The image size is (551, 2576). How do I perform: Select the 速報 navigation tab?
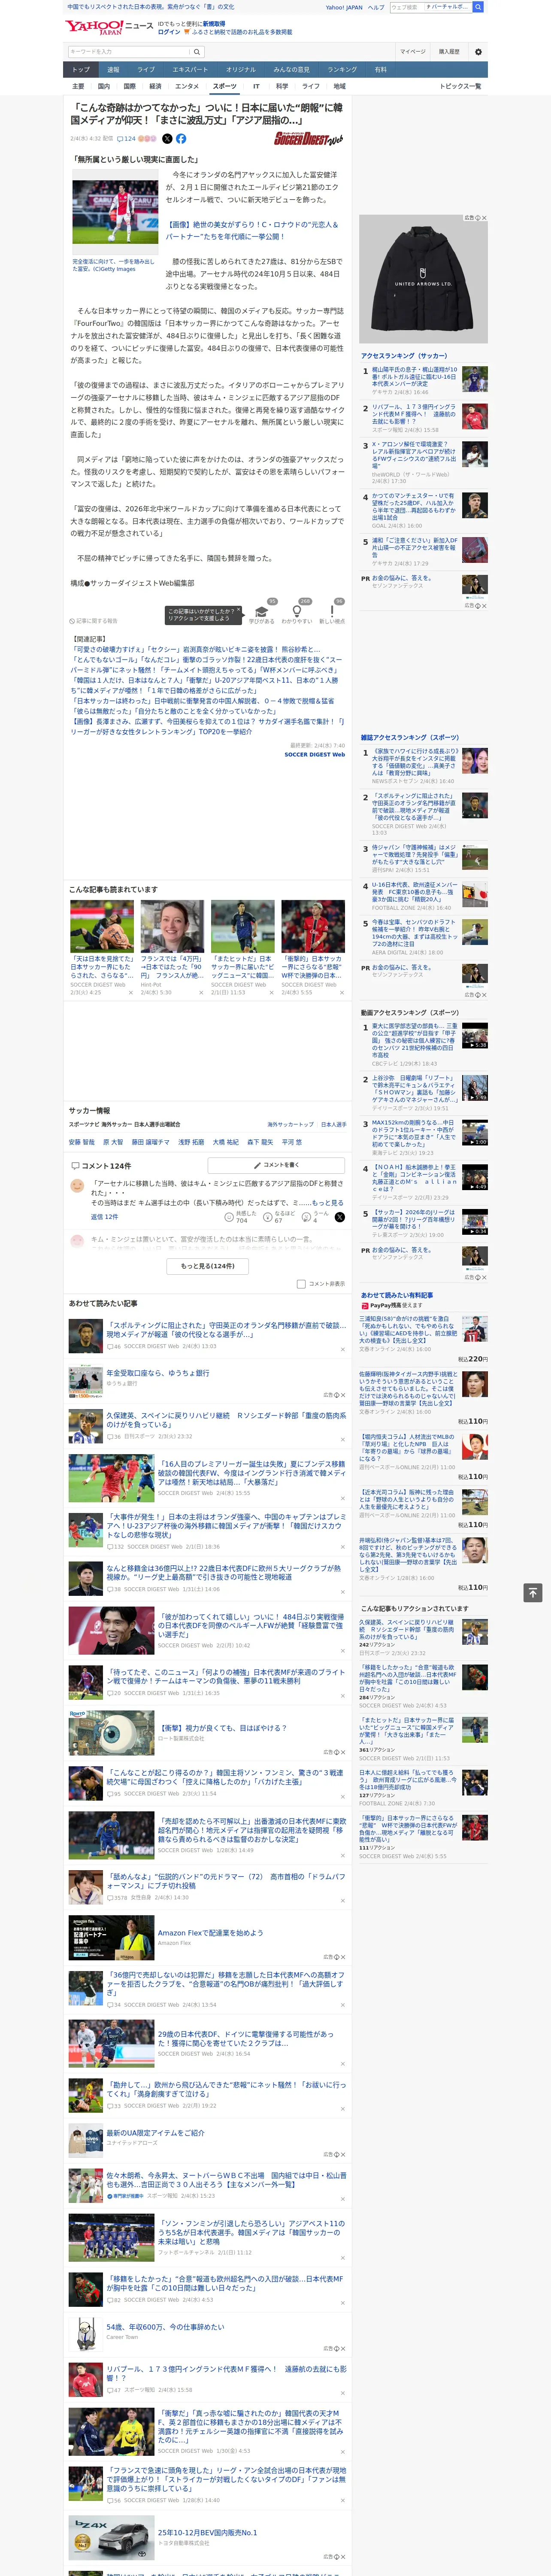(x=113, y=70)
